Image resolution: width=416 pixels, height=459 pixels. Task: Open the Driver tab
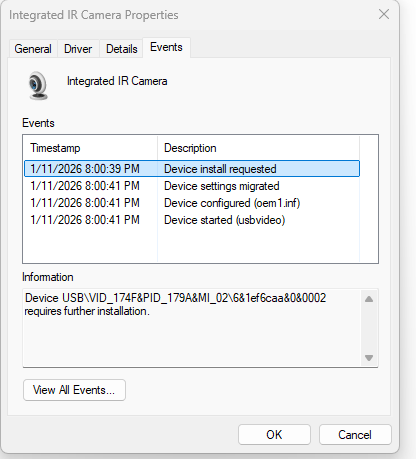tap(78, 49)
